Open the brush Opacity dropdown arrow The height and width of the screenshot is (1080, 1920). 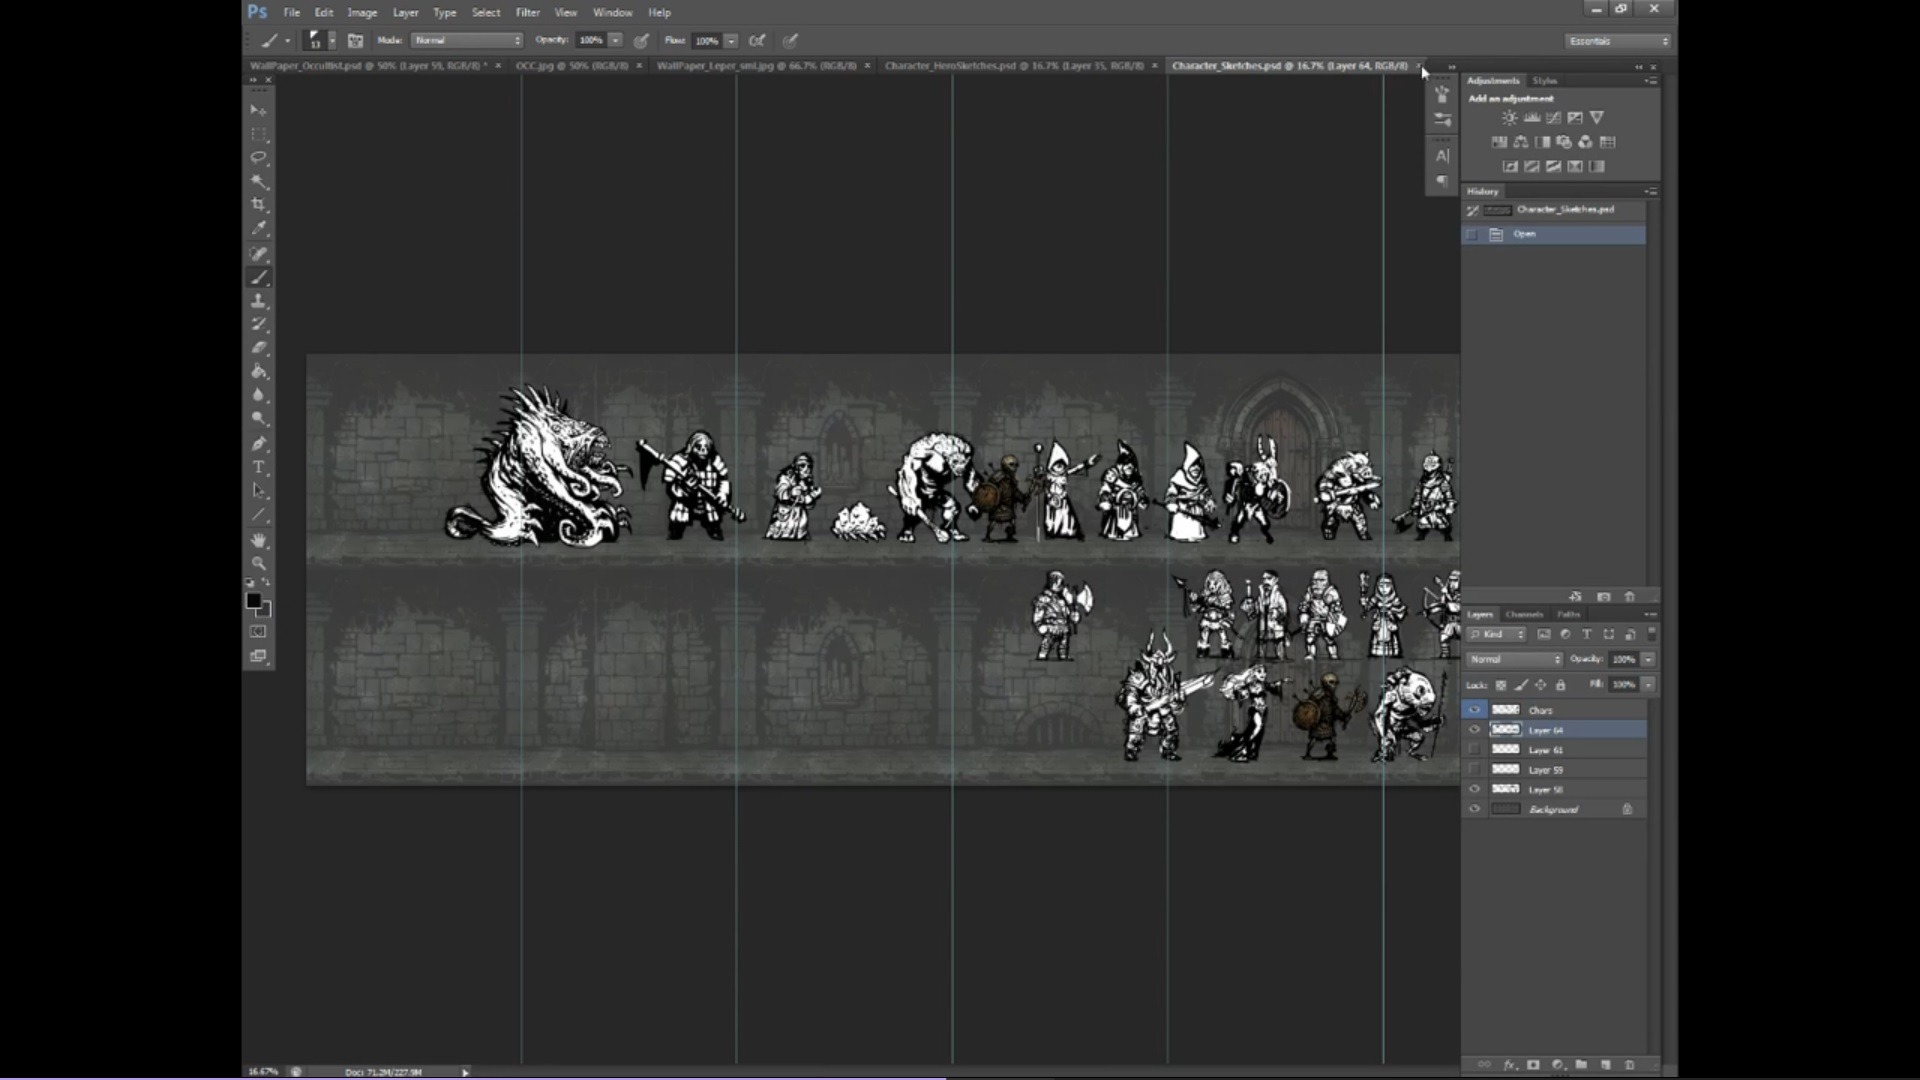tap(616, 41)
